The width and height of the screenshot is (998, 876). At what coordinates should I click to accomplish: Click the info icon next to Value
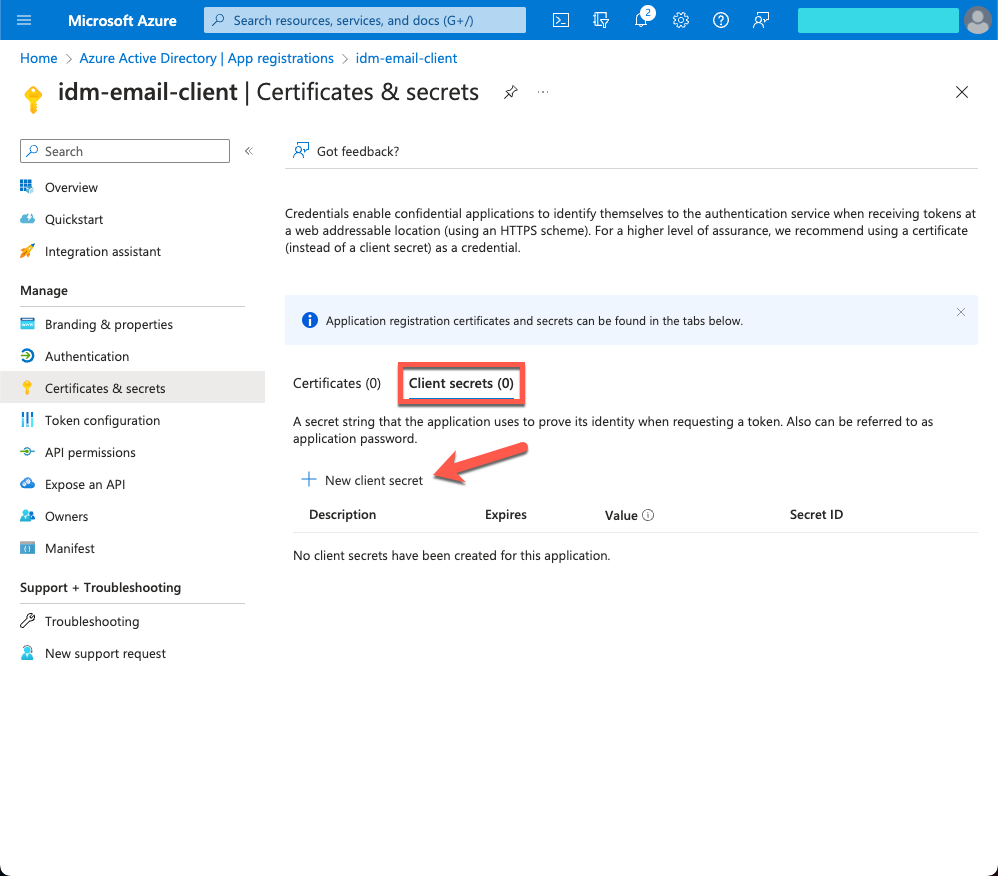click(651, 514)
